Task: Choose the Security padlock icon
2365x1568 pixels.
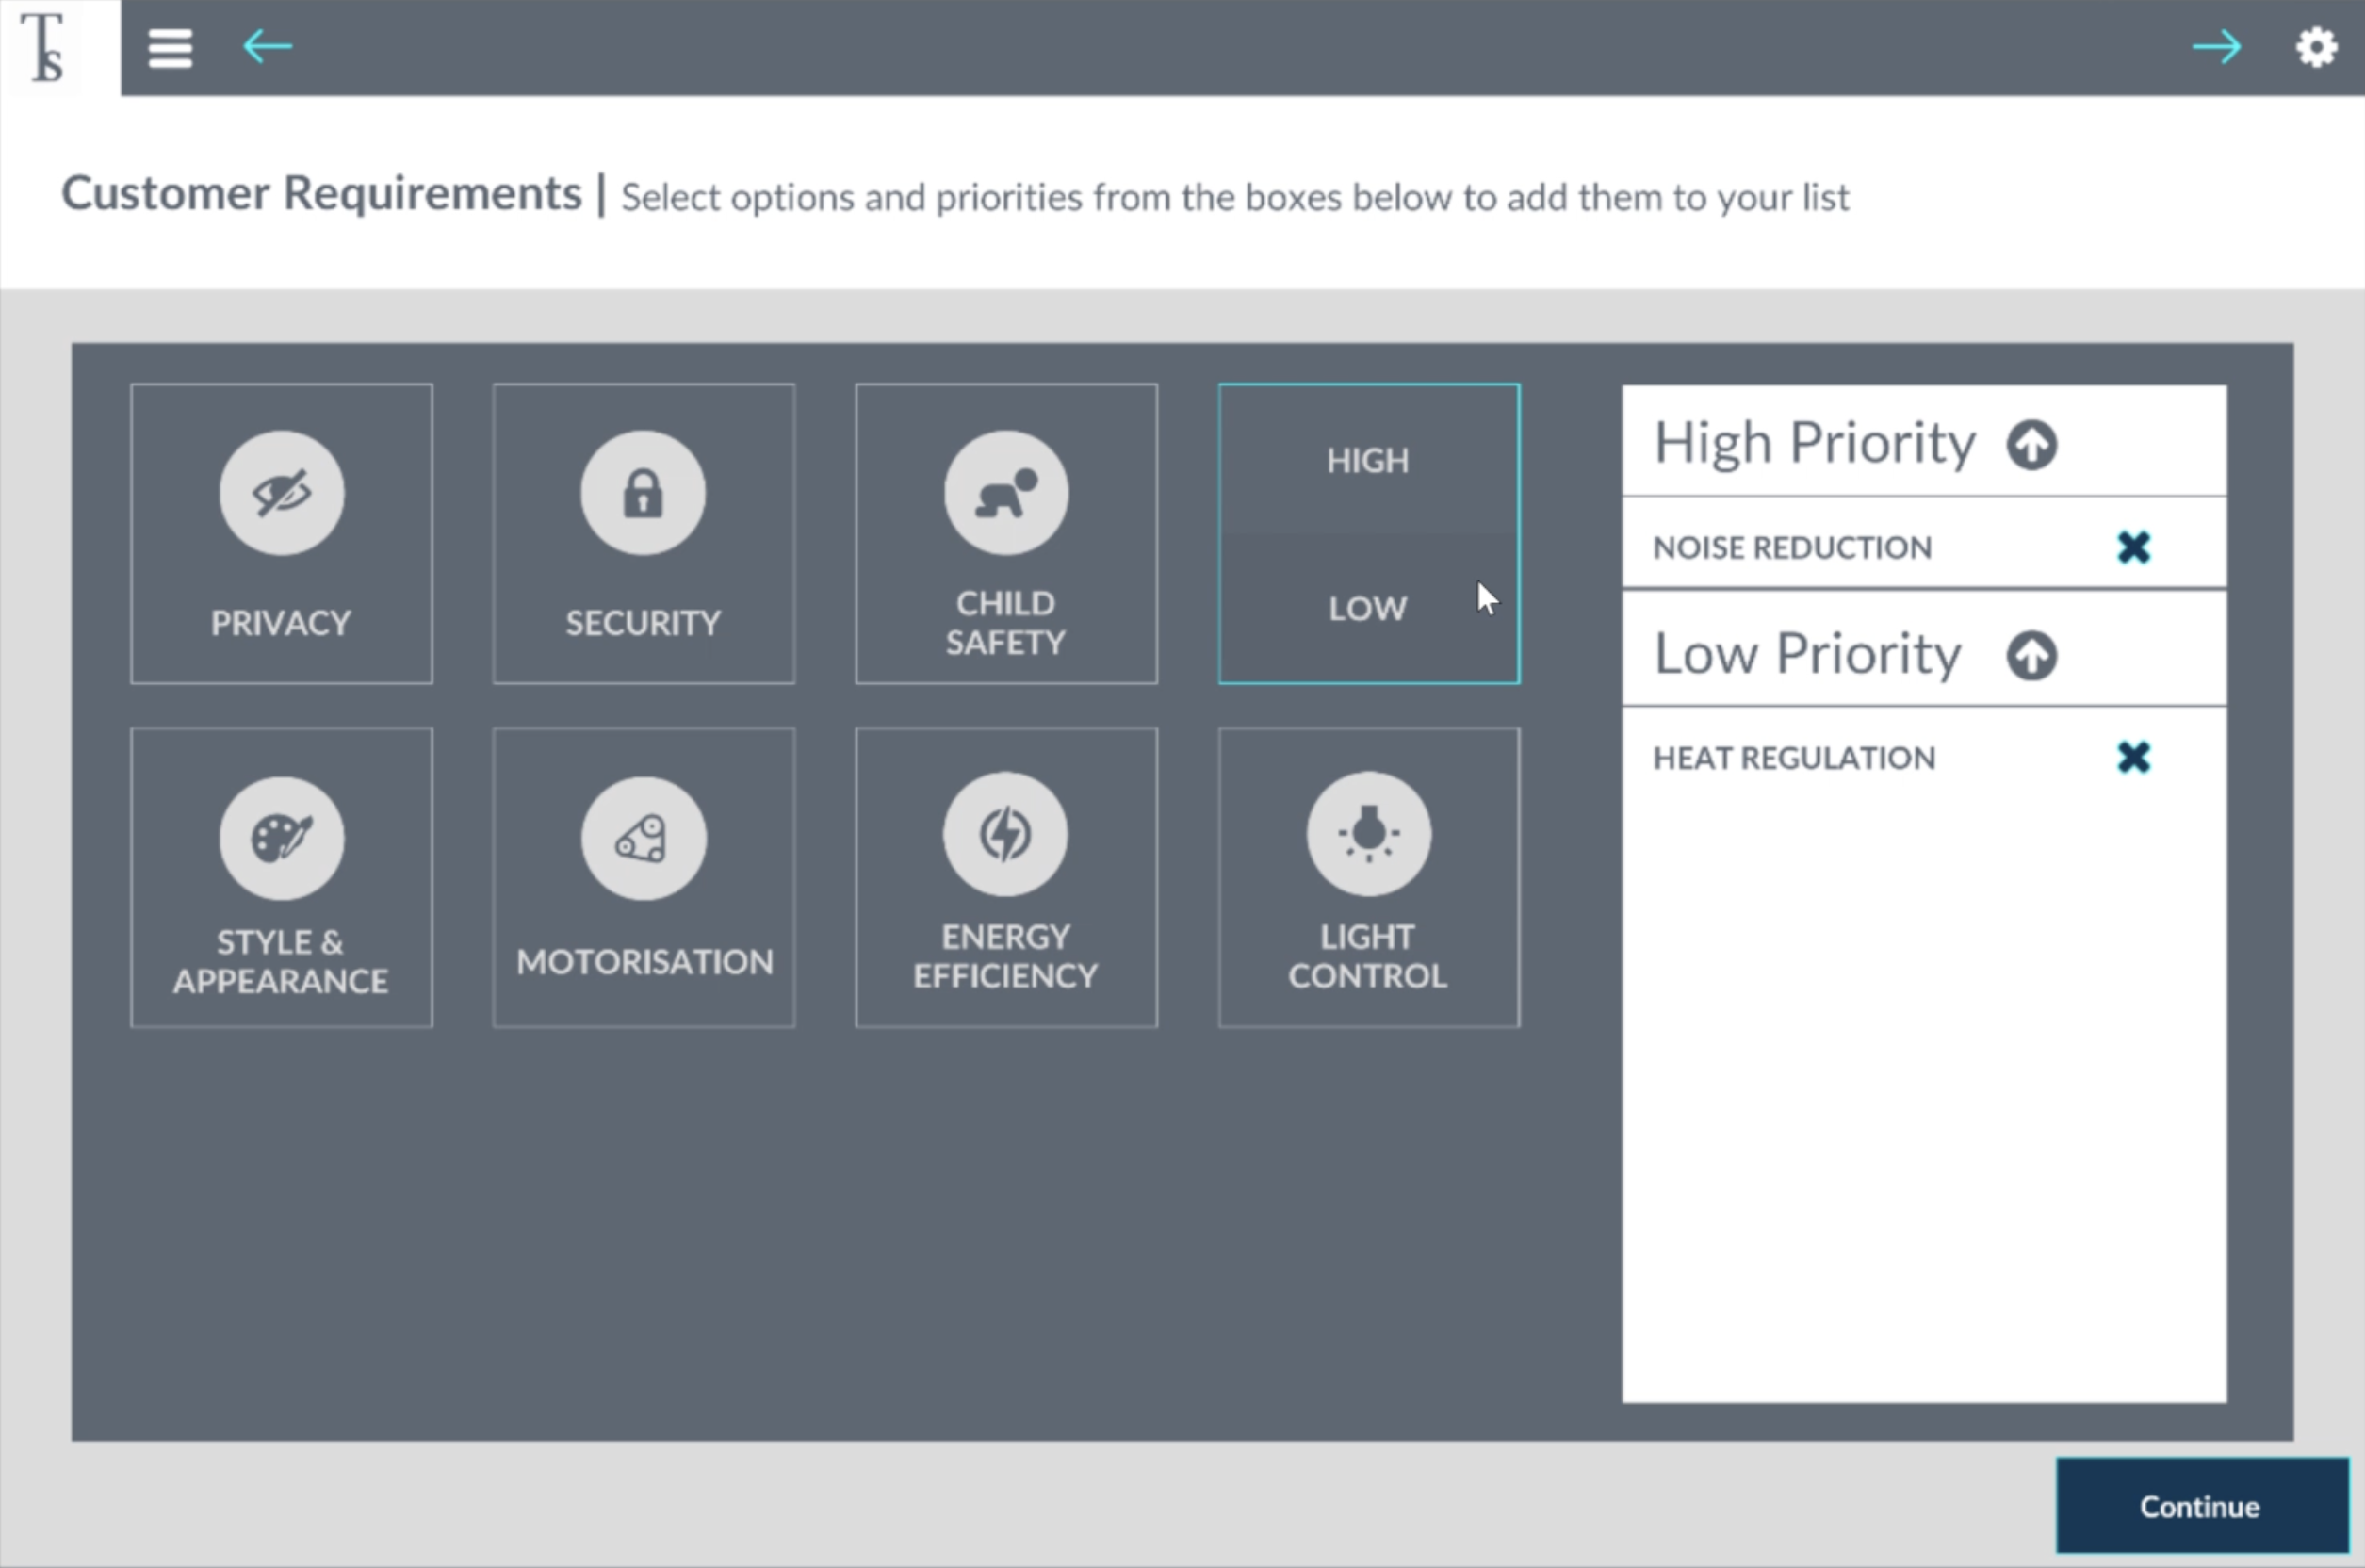Action: click(x=643, y=493)
